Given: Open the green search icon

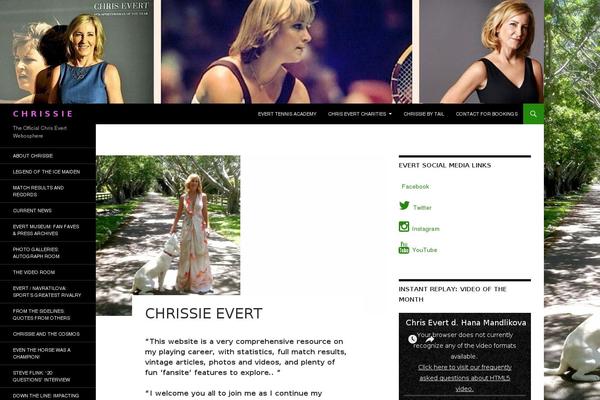Looking at the screenshot, I should [533, 114].
